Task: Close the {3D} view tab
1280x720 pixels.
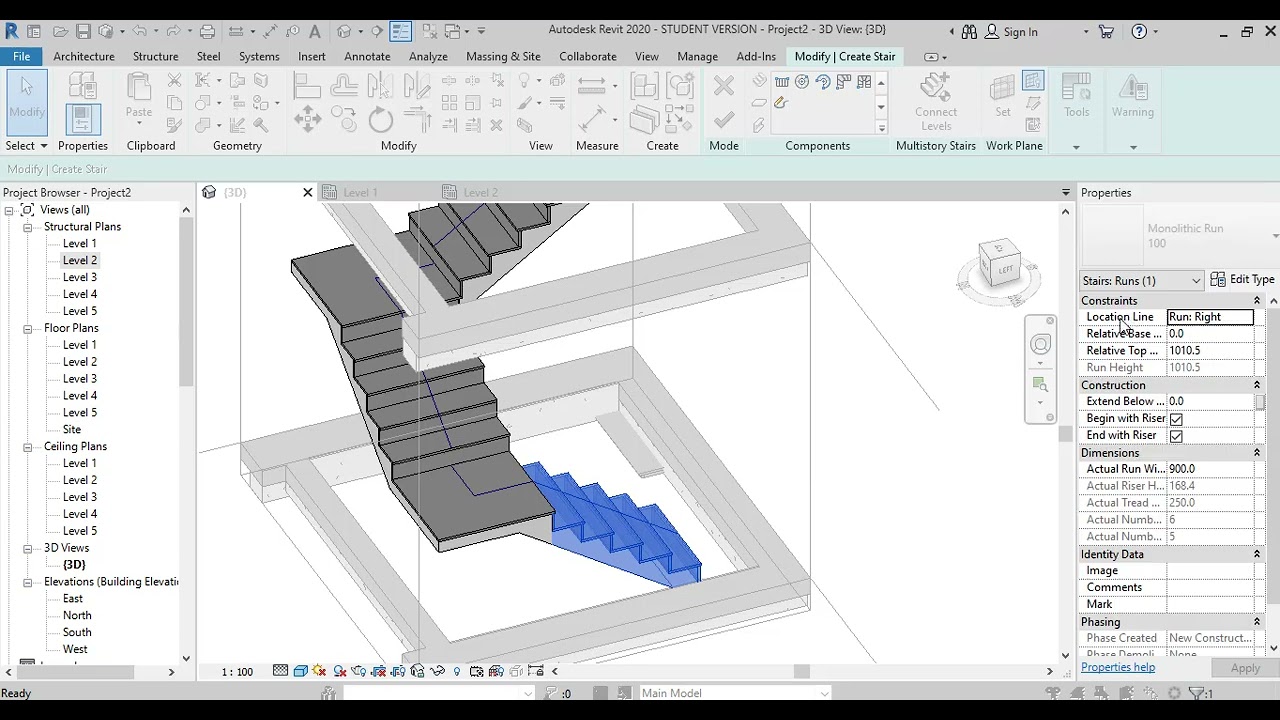Action: 307,193
